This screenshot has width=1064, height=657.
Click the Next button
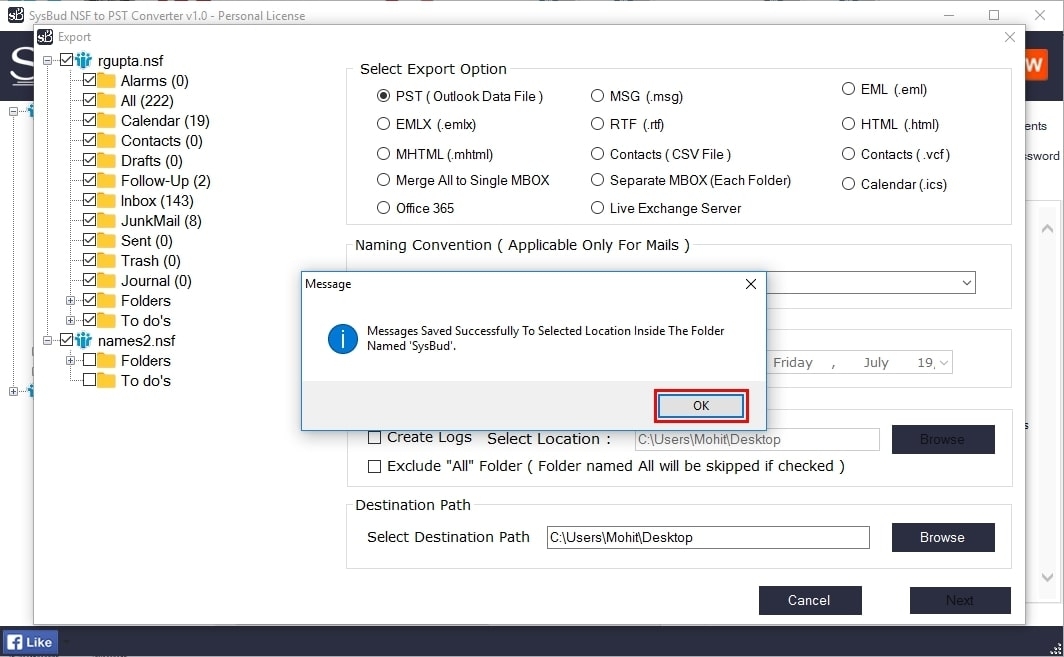pyautogui.click(x=960, y=600)
